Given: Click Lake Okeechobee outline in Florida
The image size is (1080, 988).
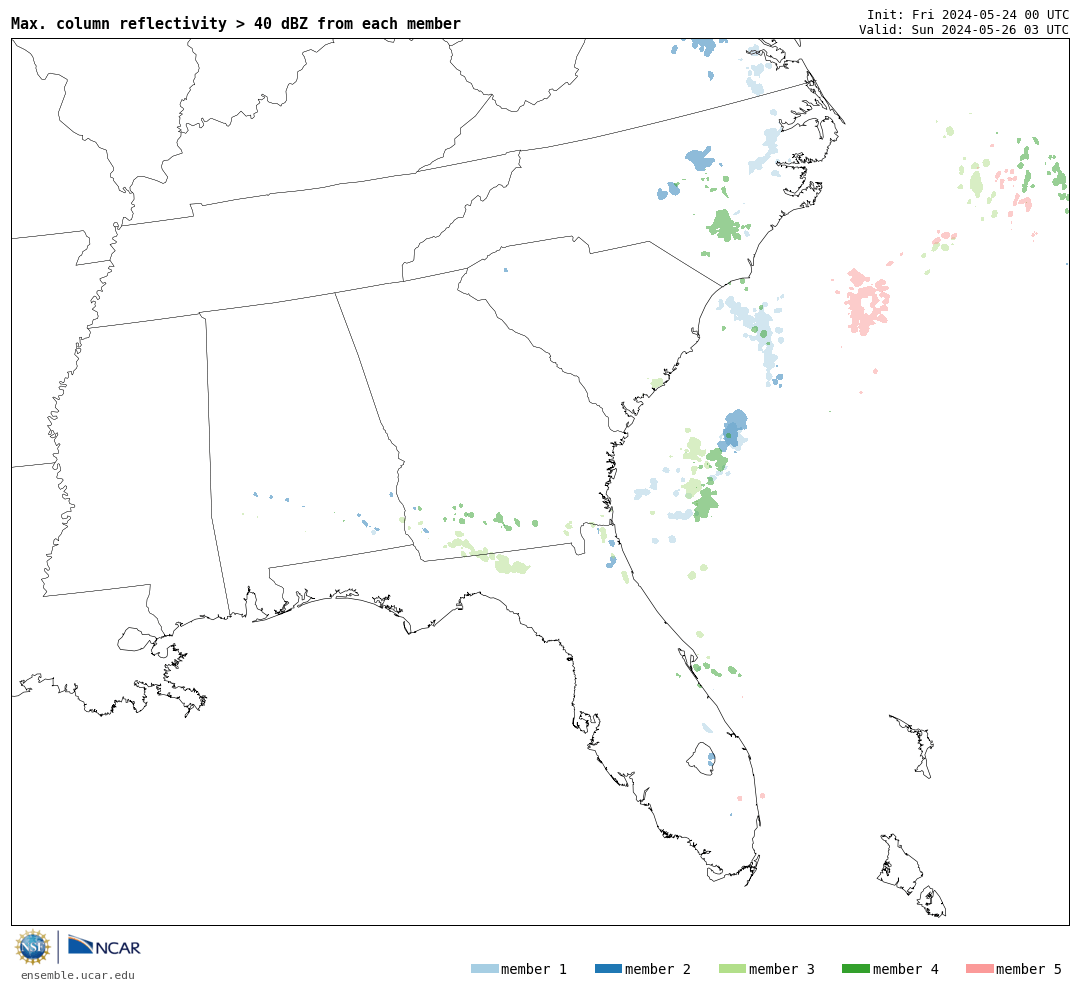Looking at the screenshot, I should click(701, 759).
